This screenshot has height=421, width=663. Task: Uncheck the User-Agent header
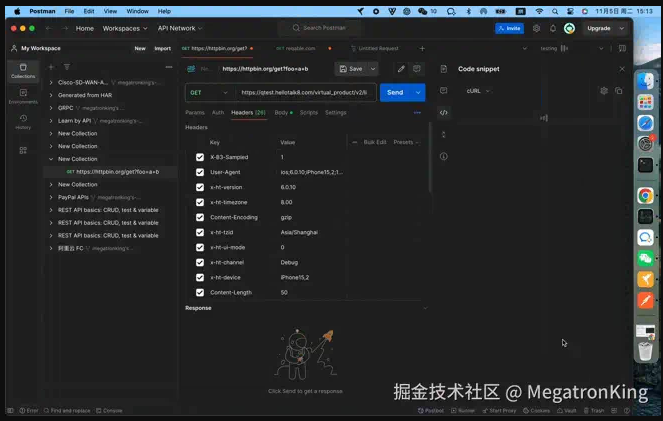200,172
